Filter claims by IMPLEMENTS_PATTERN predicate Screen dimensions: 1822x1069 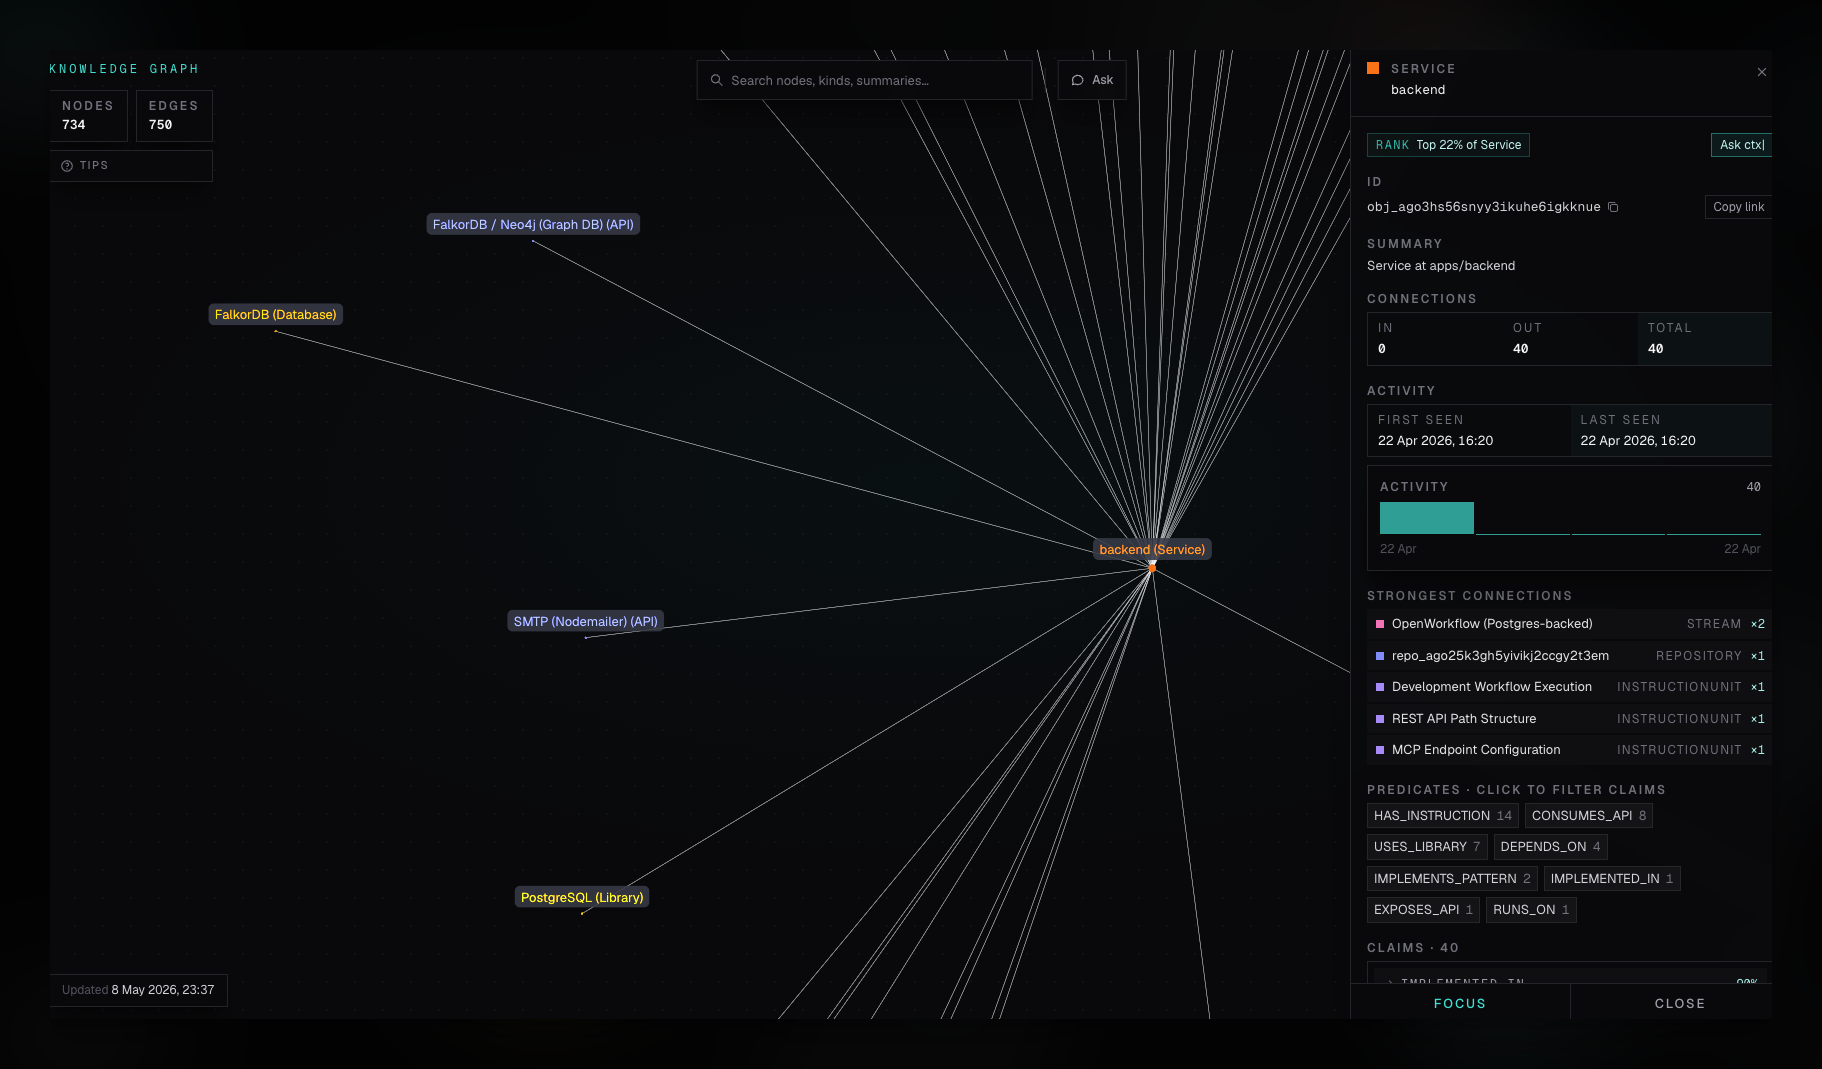1452,879
